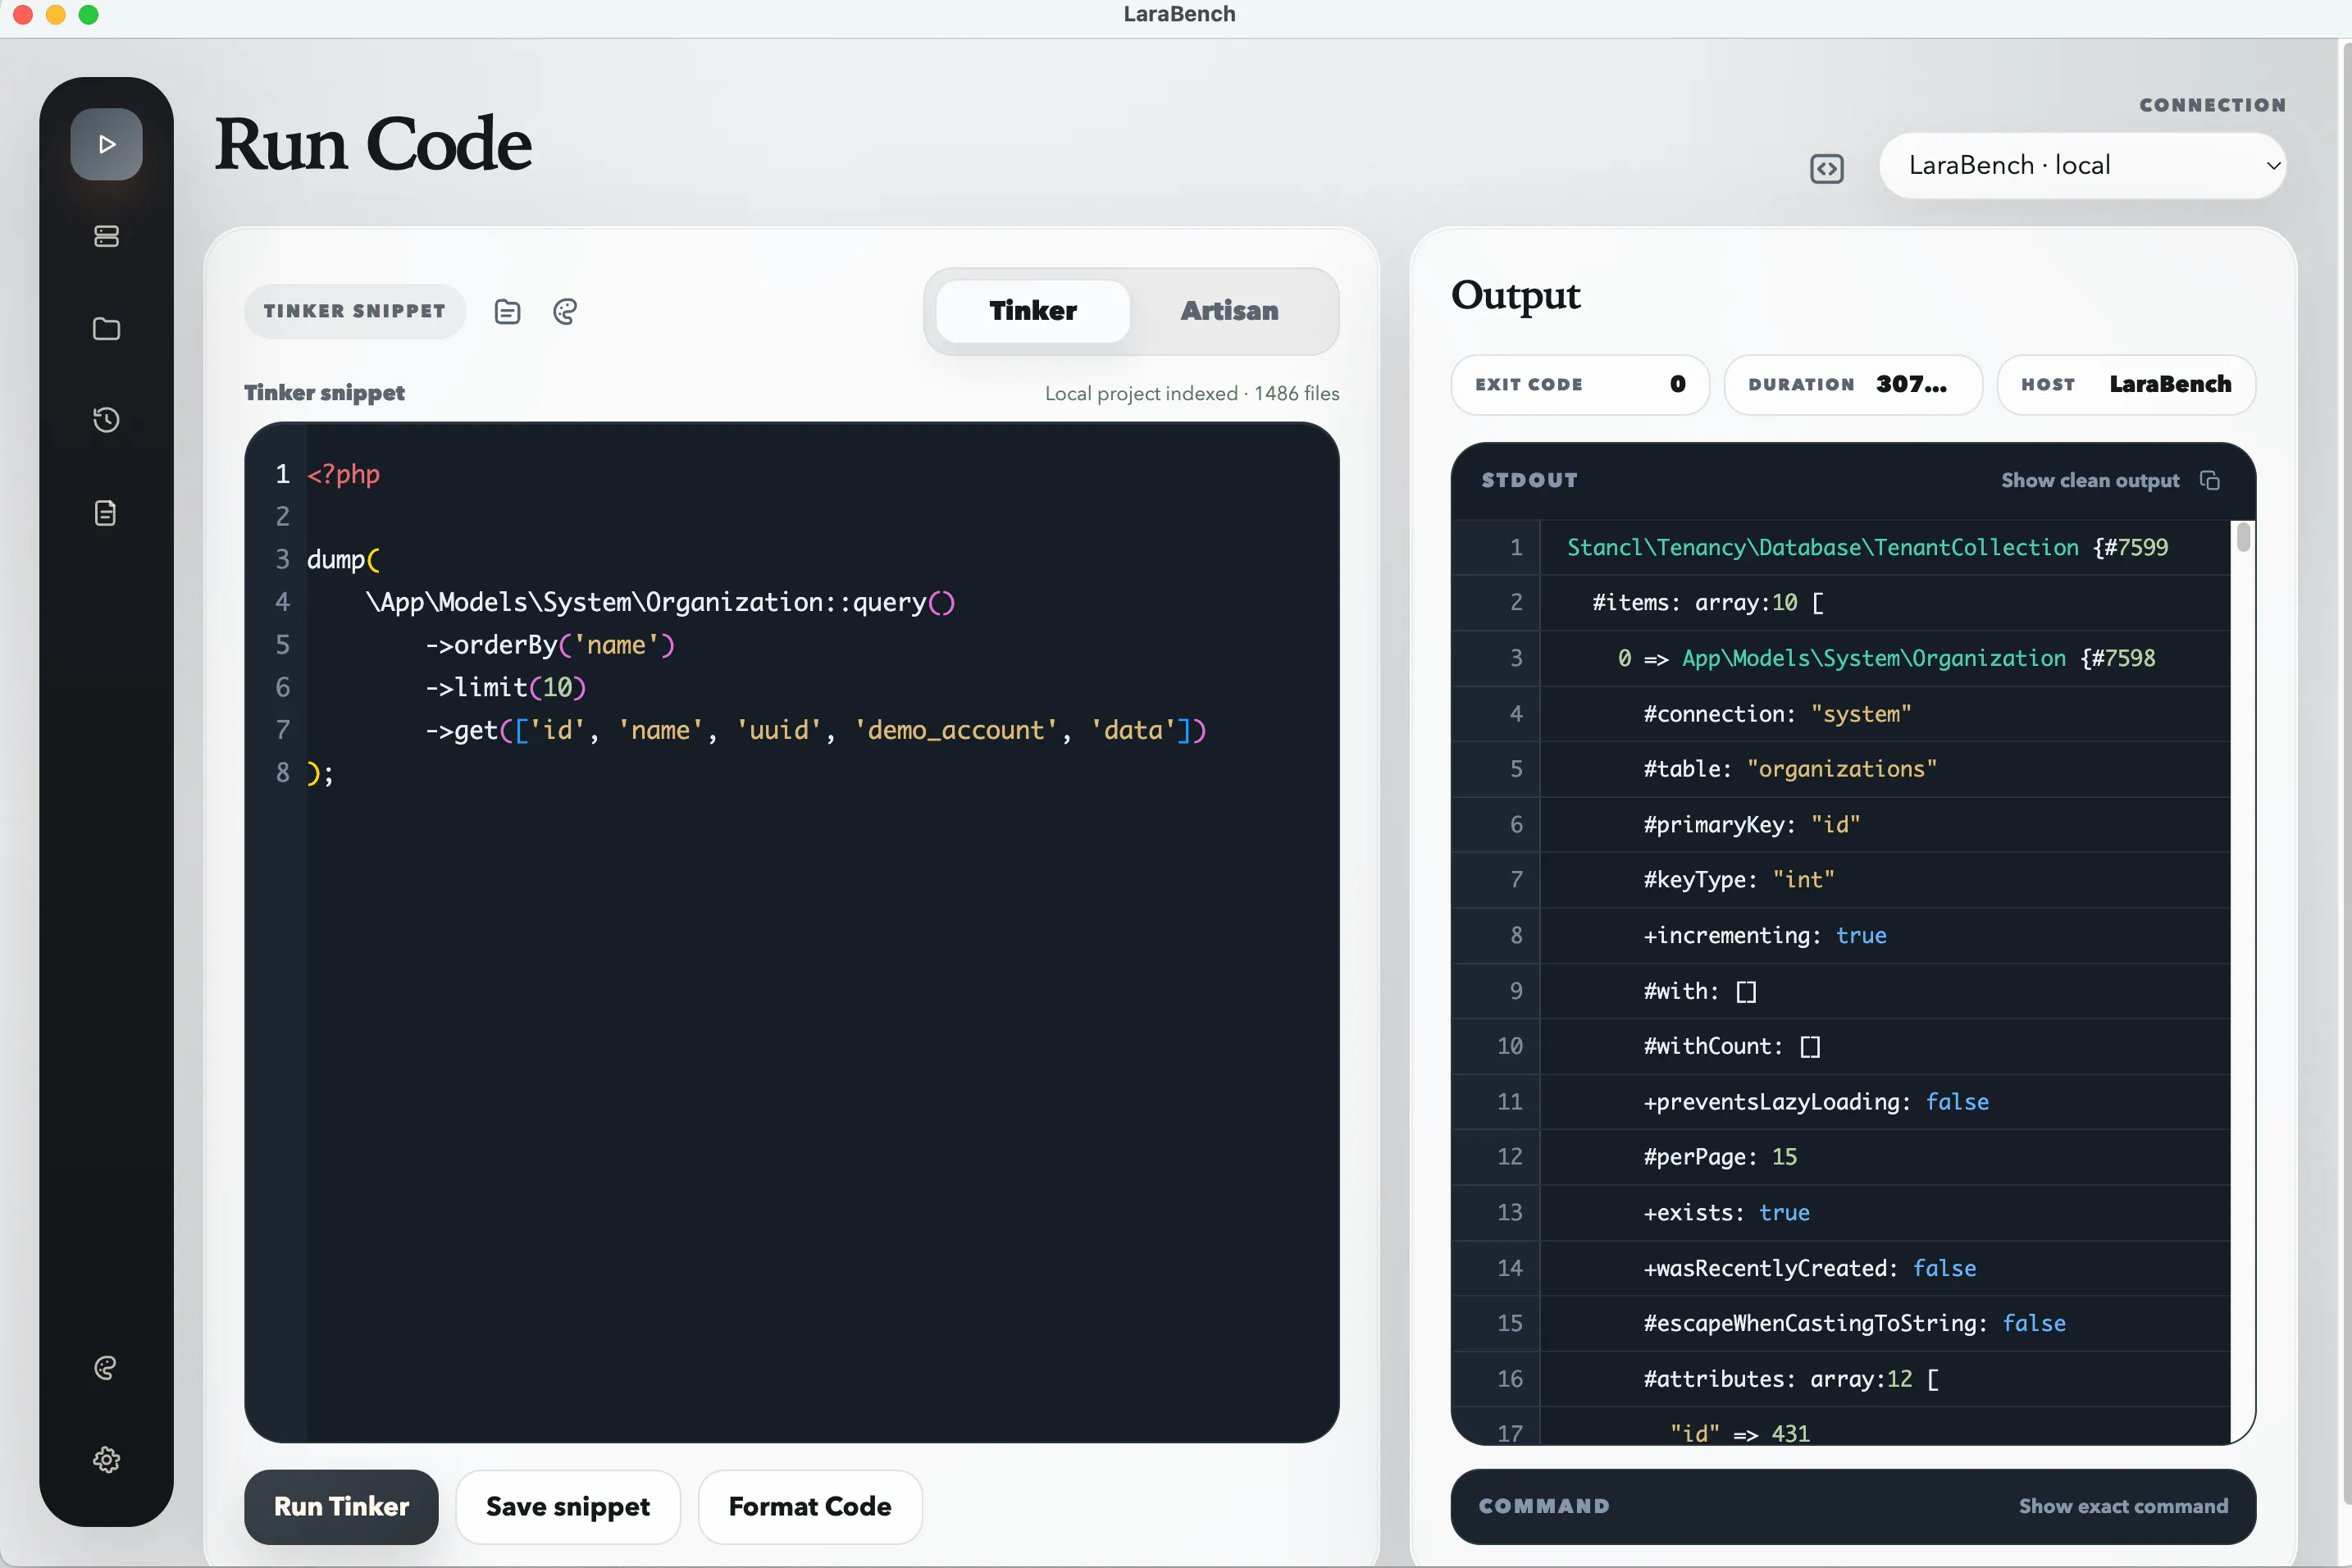
Task: Switch to the Artisan tab
Action: (1229, 311)
